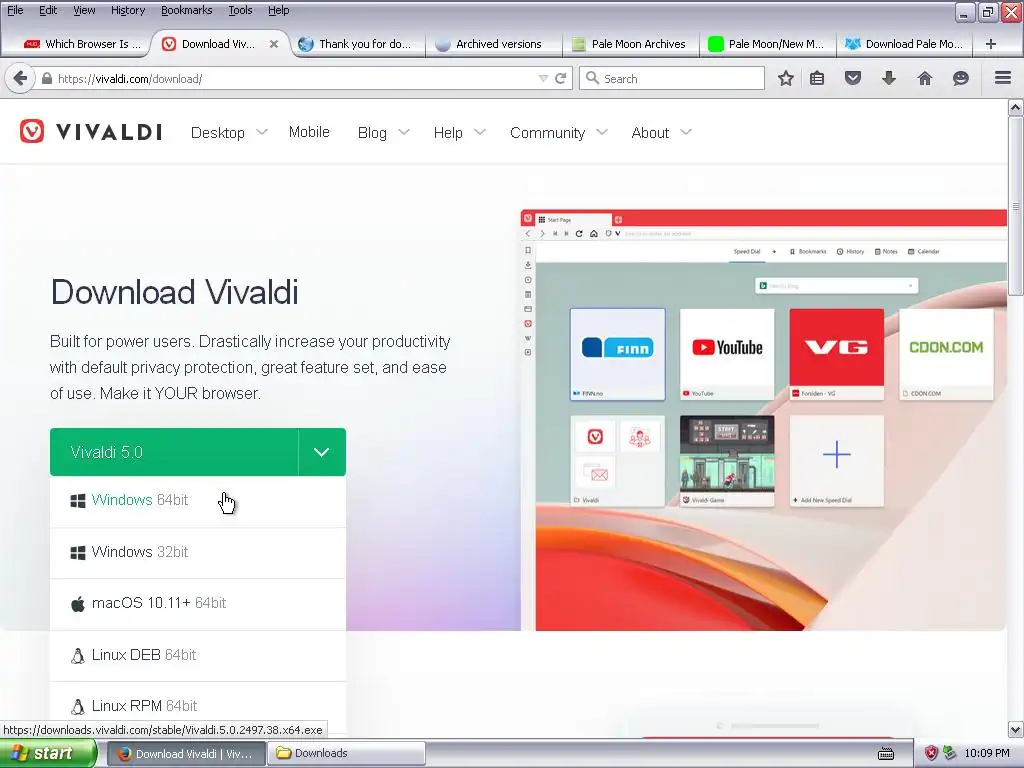Switch to the Which Browser Is tab

pos(82,44)
